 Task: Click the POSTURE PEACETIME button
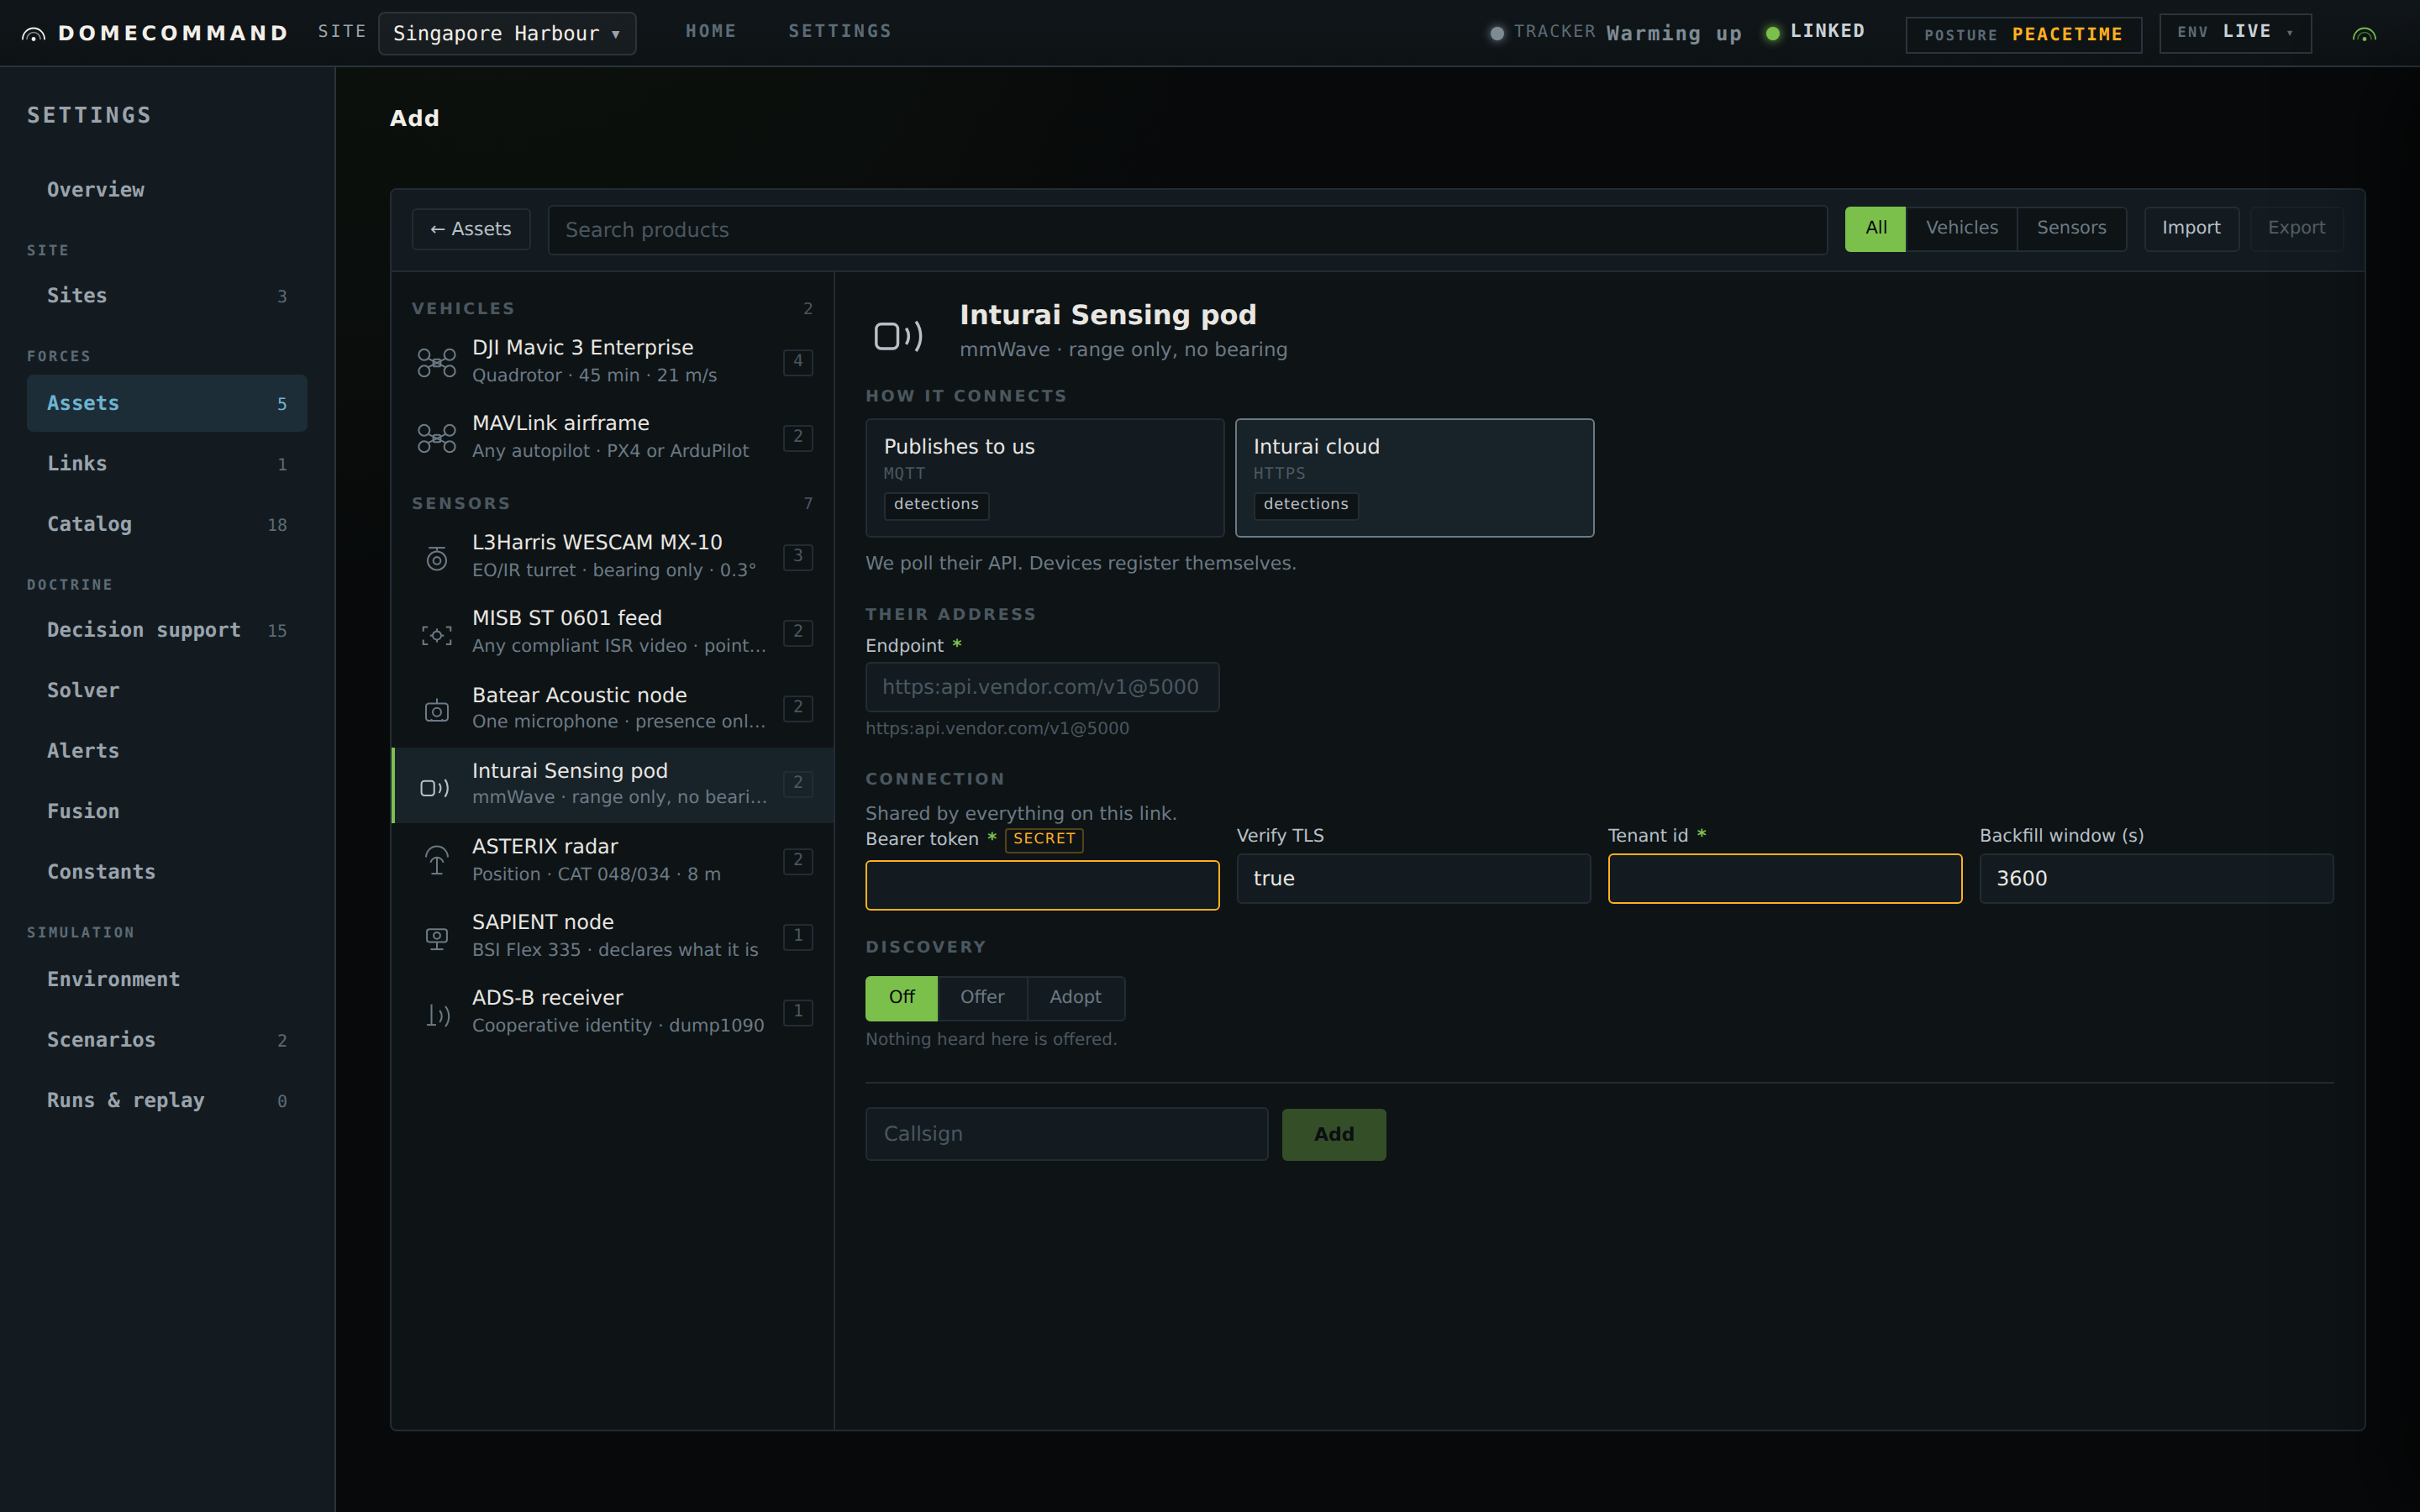(x=2023, y=34)
